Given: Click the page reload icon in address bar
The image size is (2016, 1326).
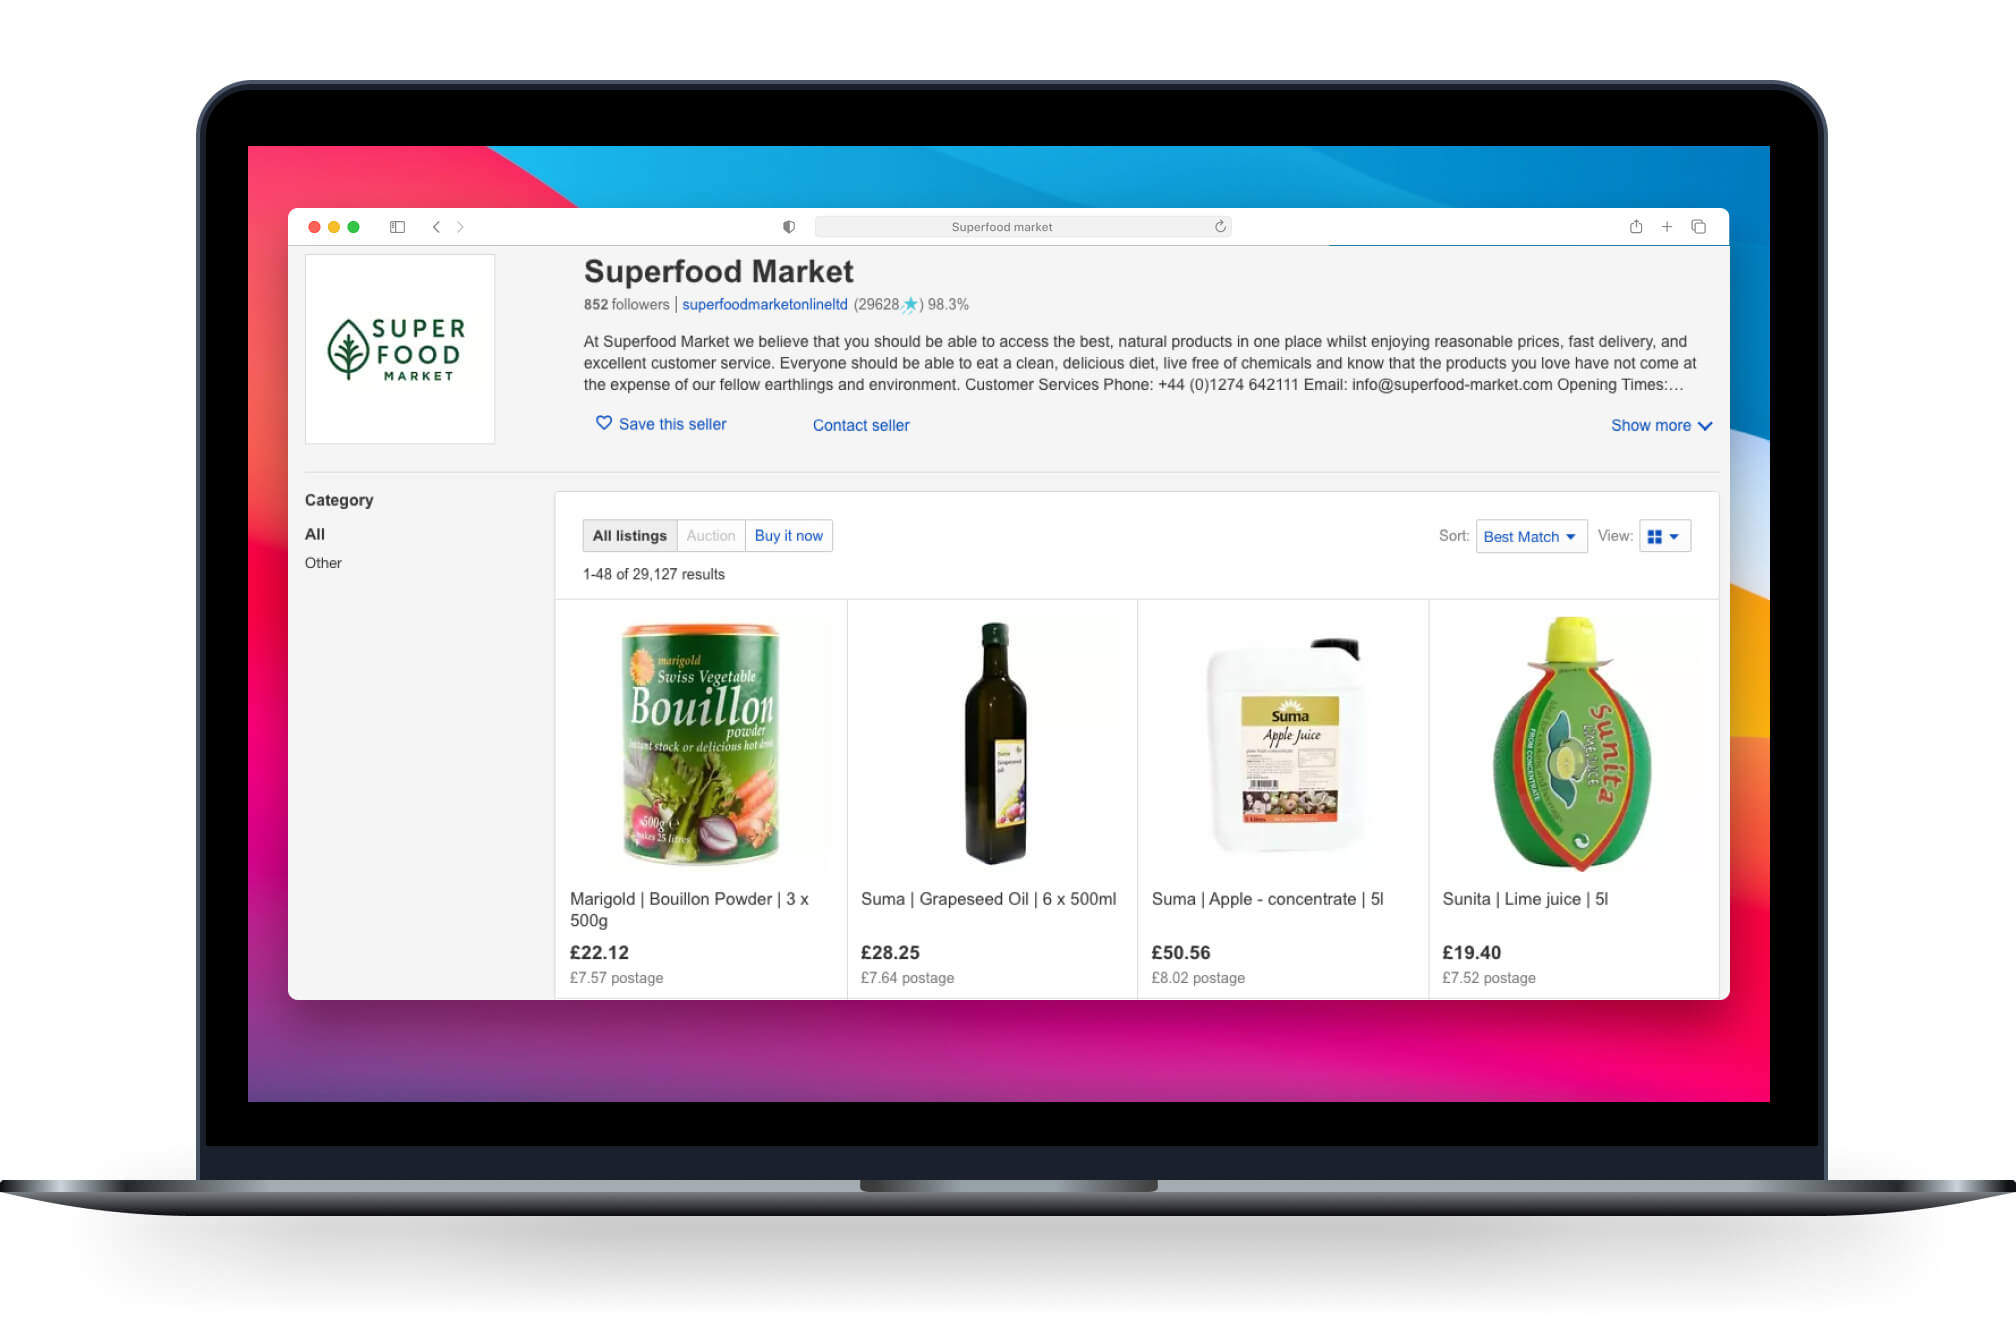Looking at the screenshot, I should [x=1219, y=226].
